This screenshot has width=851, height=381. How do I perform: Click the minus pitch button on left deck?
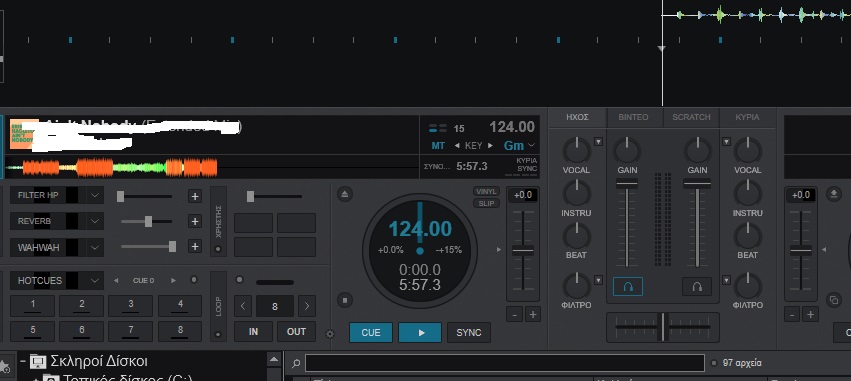[x=515, y=314]
